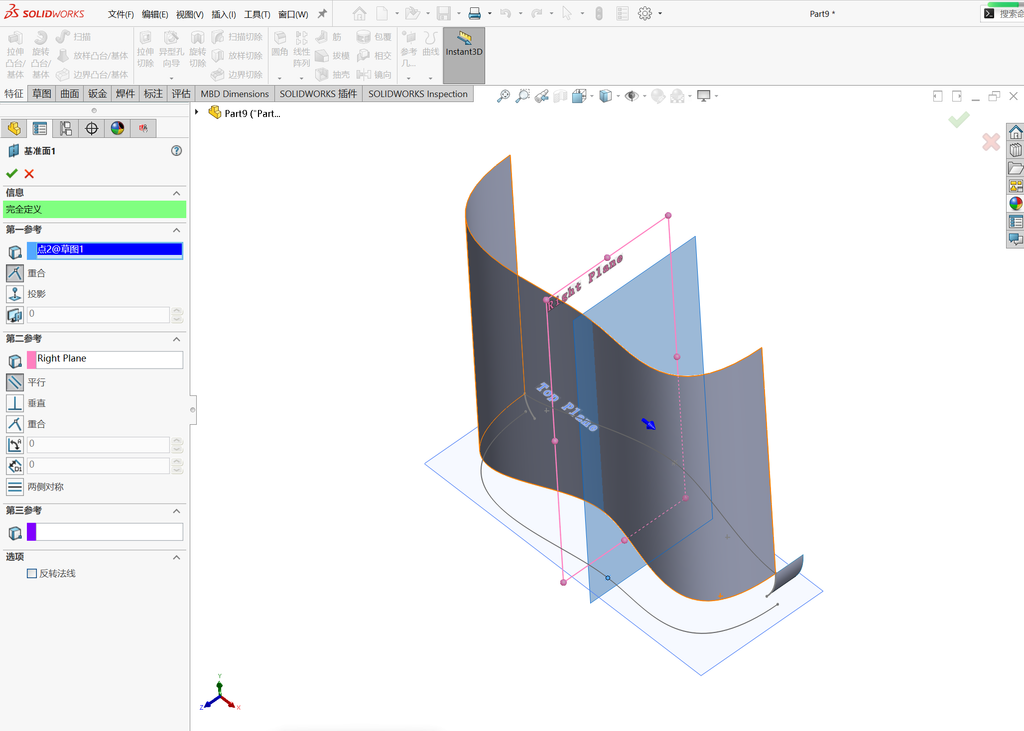Open the 编辑(E) menu

pos(155,14)
